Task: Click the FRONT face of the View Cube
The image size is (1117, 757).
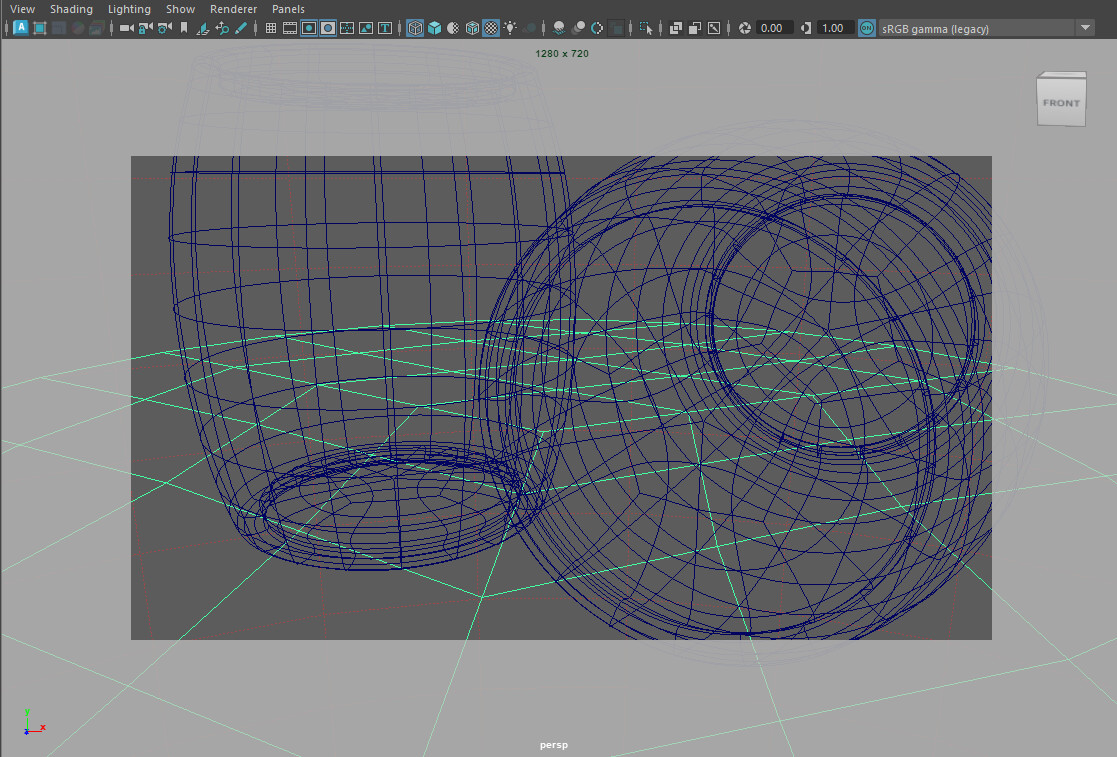Action: click(1060, 103)
